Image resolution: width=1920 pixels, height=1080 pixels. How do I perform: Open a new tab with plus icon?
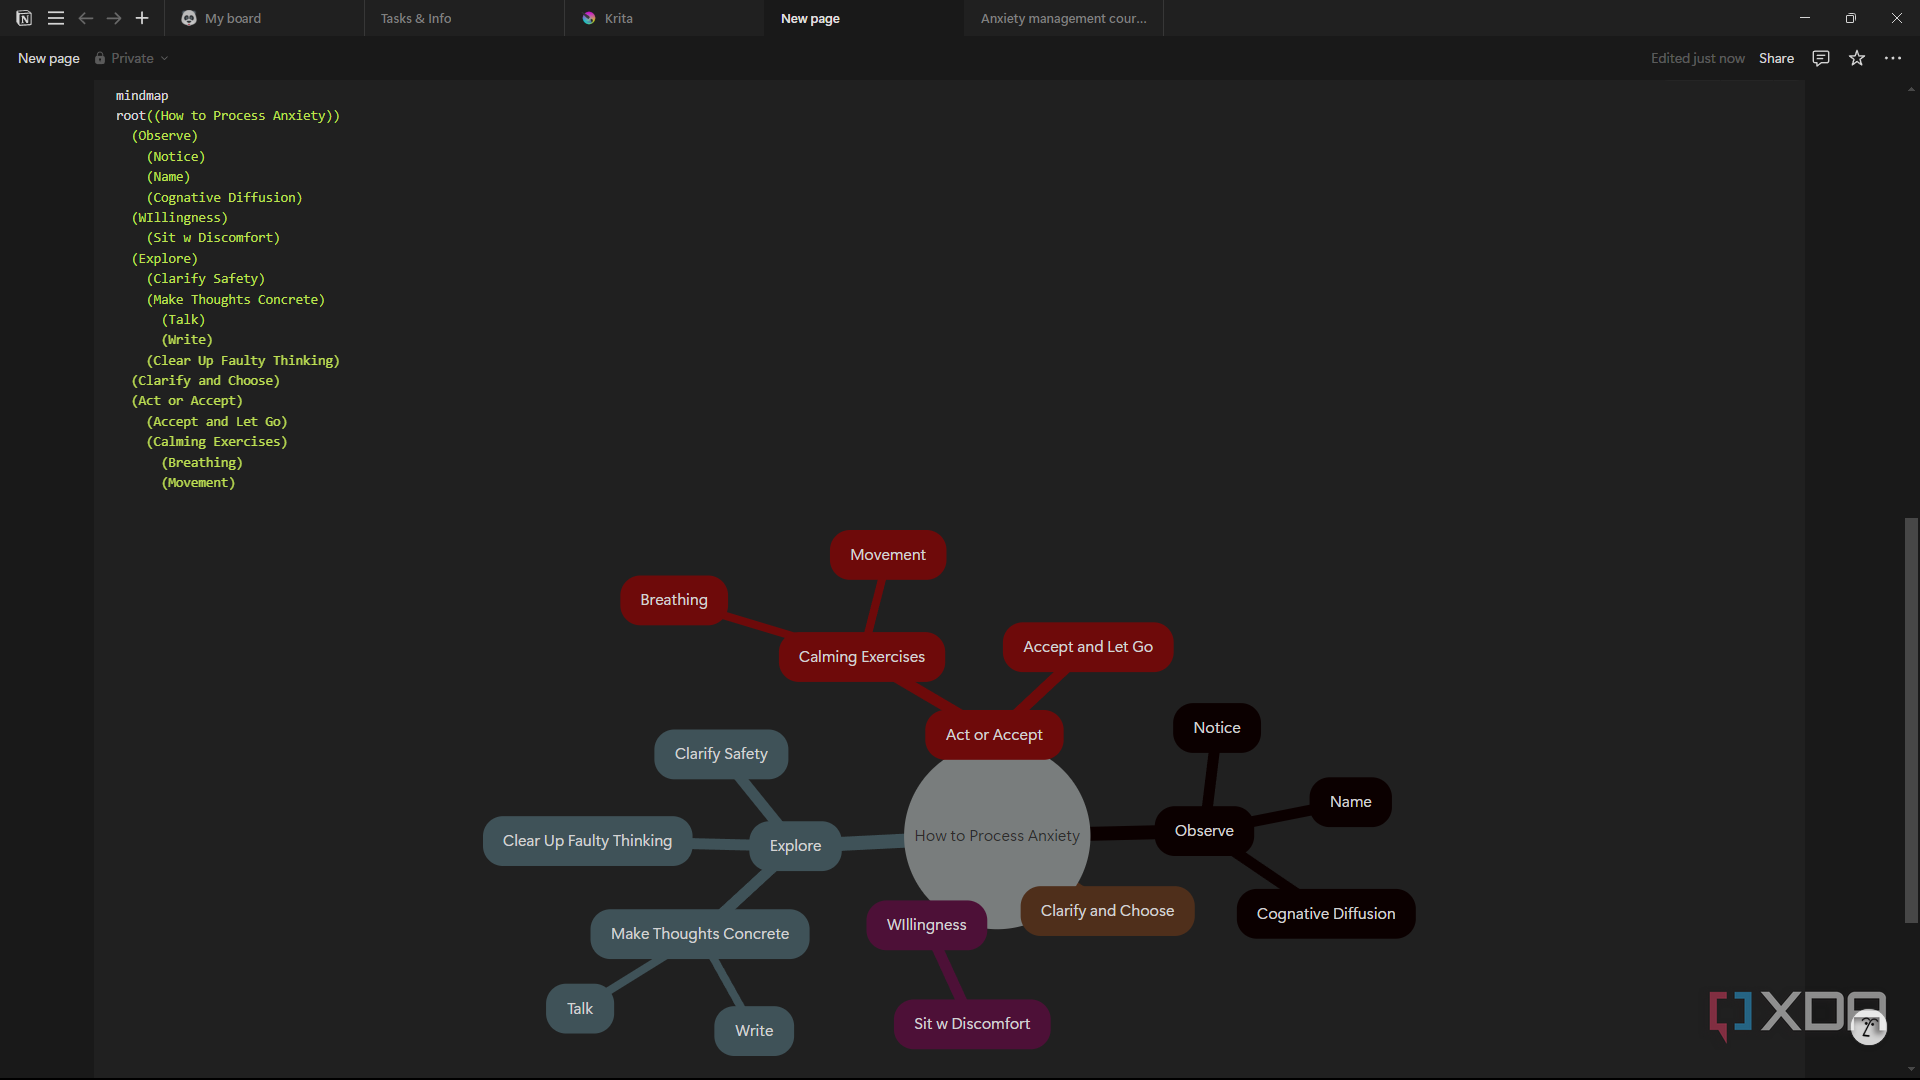click(142, 18)
